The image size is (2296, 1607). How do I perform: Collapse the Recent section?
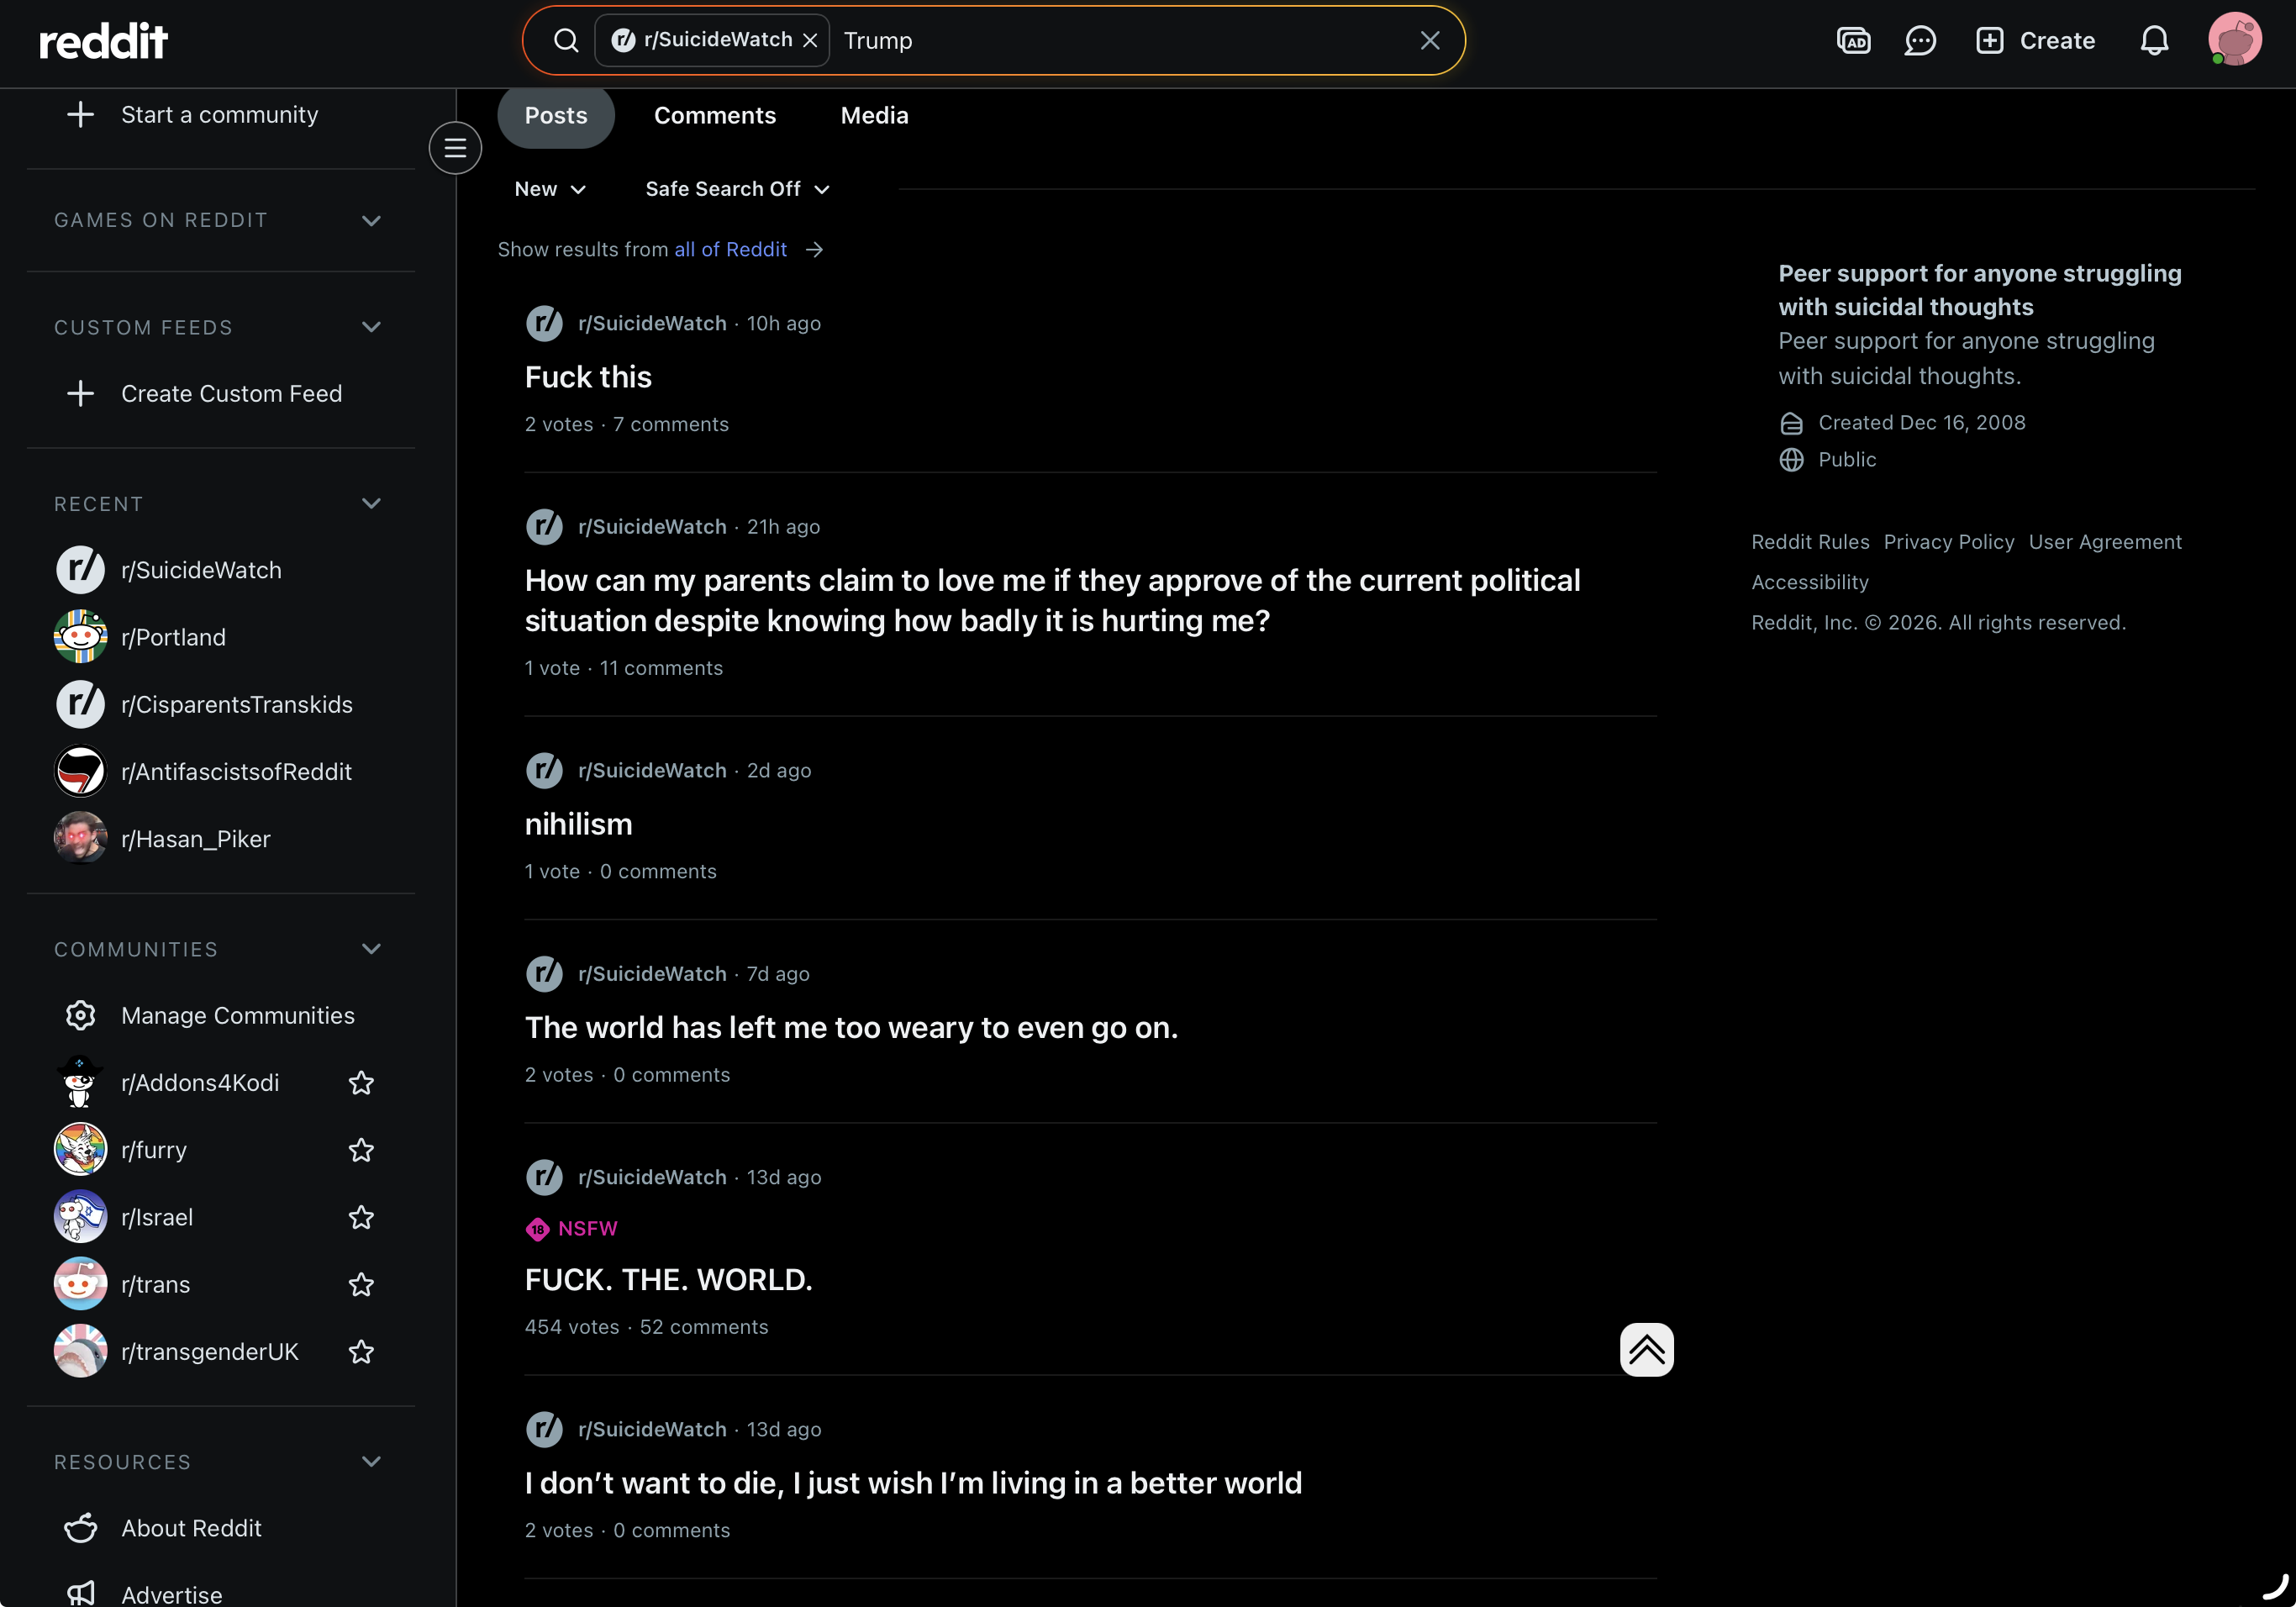pos(371,504)
